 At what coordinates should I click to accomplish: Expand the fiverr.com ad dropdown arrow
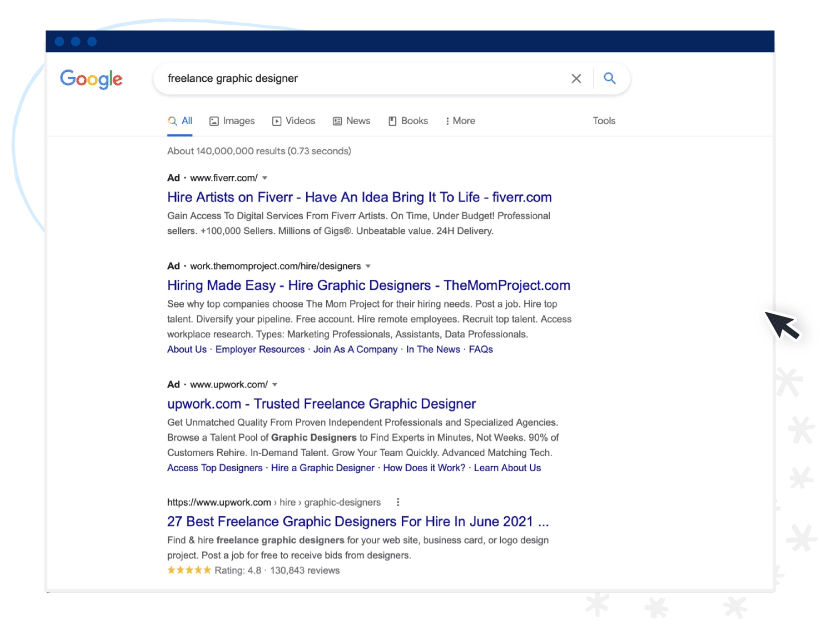265,178
